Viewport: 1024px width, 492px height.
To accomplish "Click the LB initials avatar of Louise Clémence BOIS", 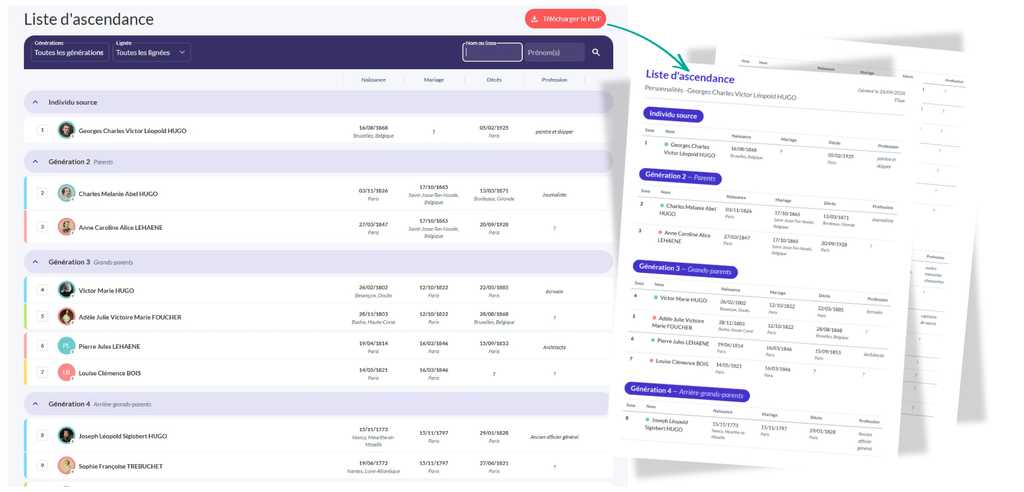I will (x=66, y=372).
